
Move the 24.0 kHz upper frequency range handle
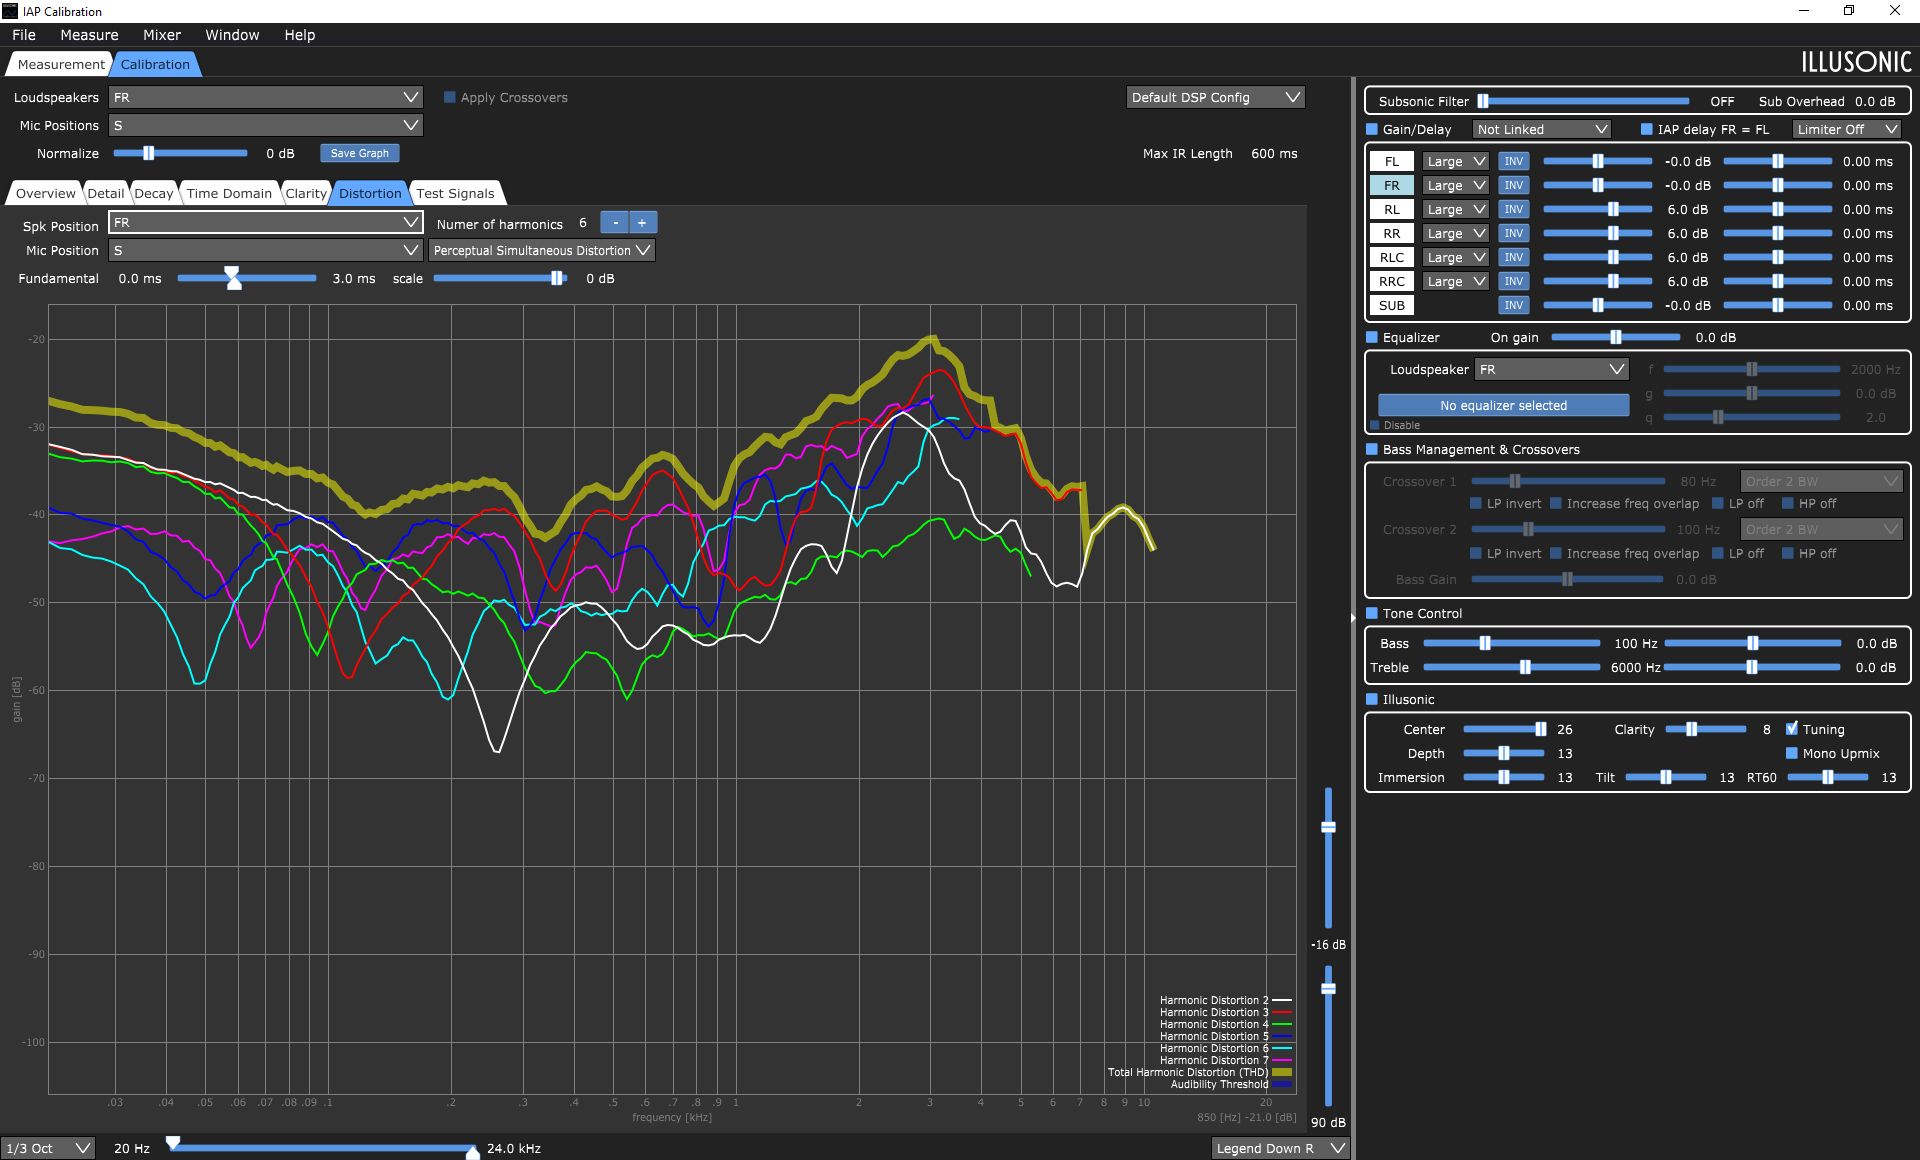click(x=472, y=1152)
